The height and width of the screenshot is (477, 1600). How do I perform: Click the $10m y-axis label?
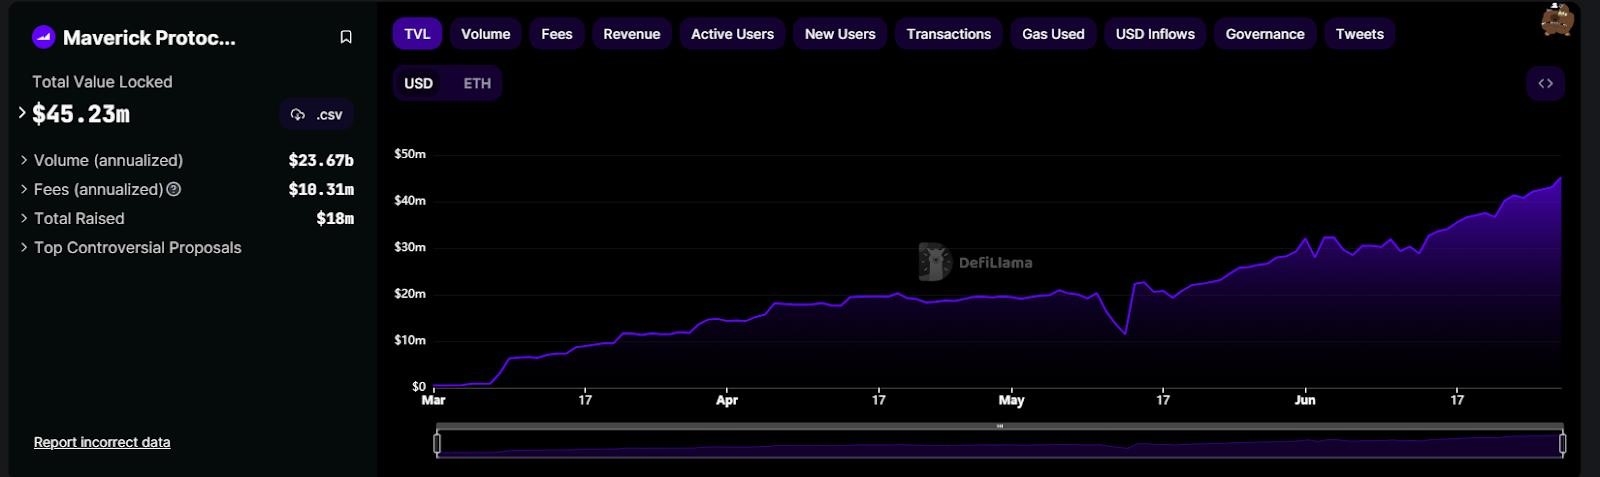point(410,340)
